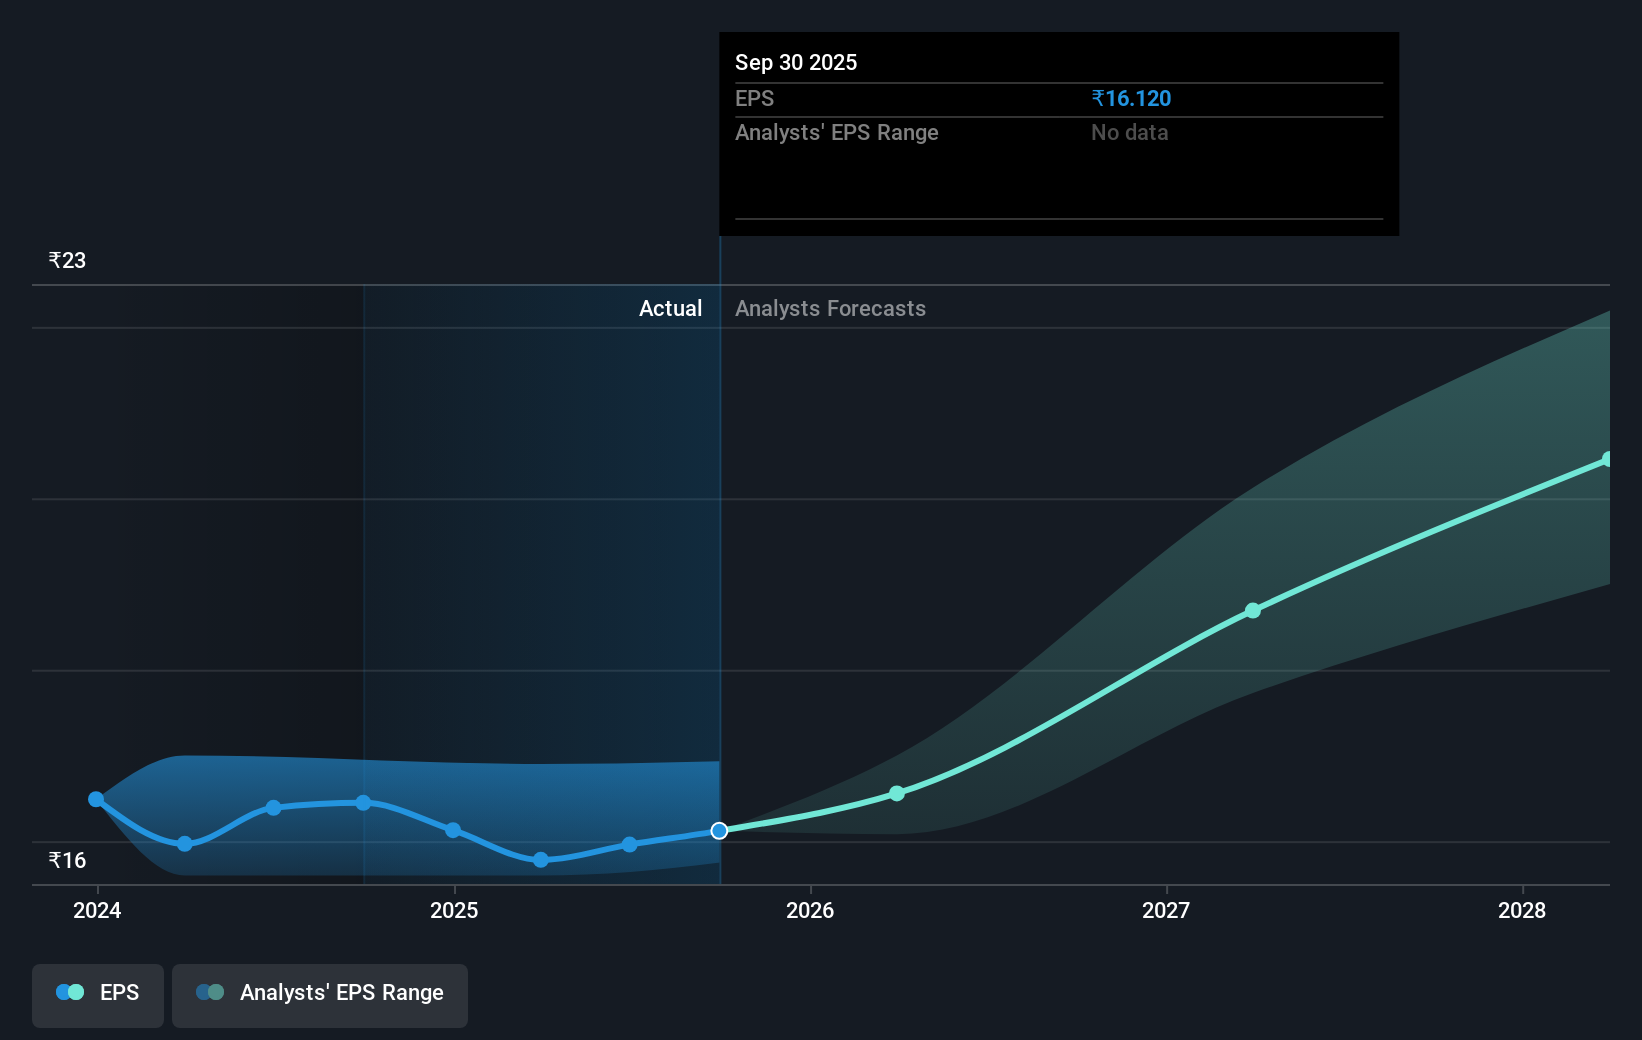Click the final forecast endpoint at chart's right edge
The image size is (1642, 1040).
pyautogui.click(x=1606, y=460)
